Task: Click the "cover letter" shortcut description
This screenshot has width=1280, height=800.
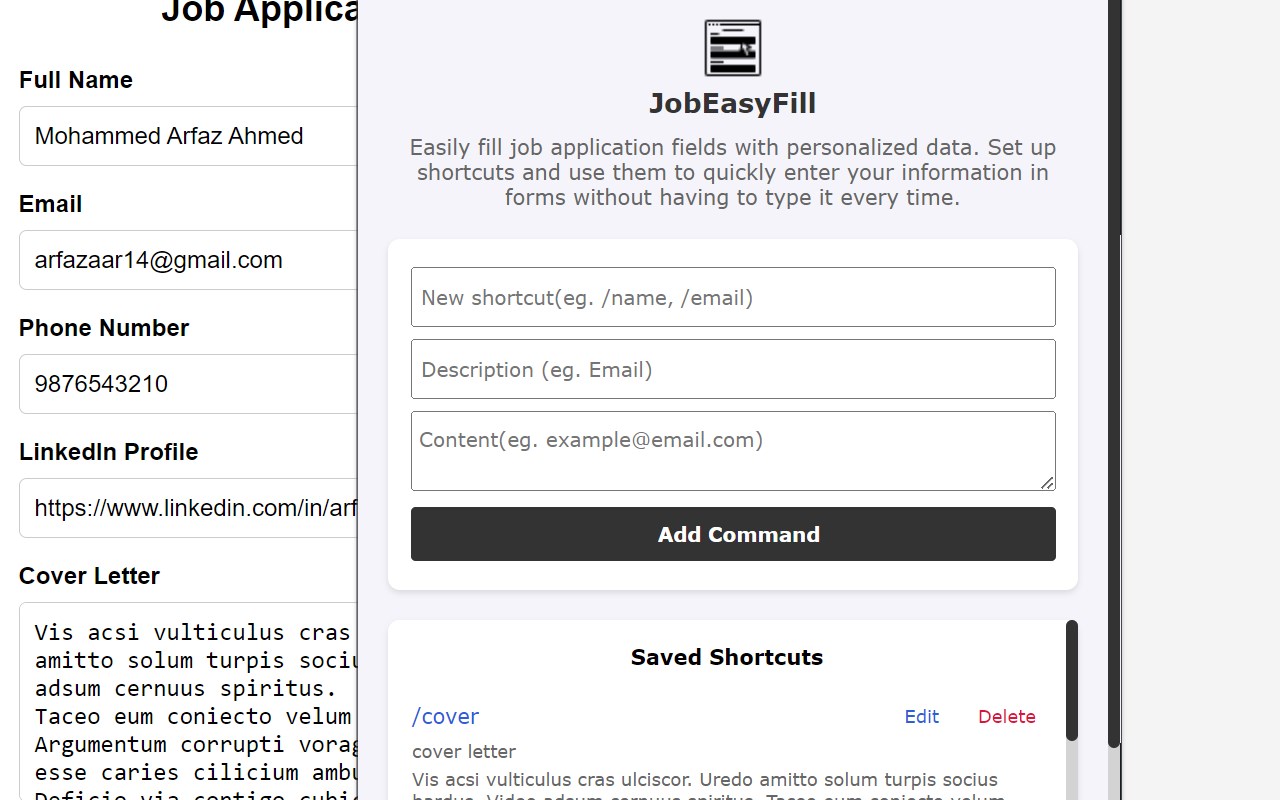Action: pos(464,752)
